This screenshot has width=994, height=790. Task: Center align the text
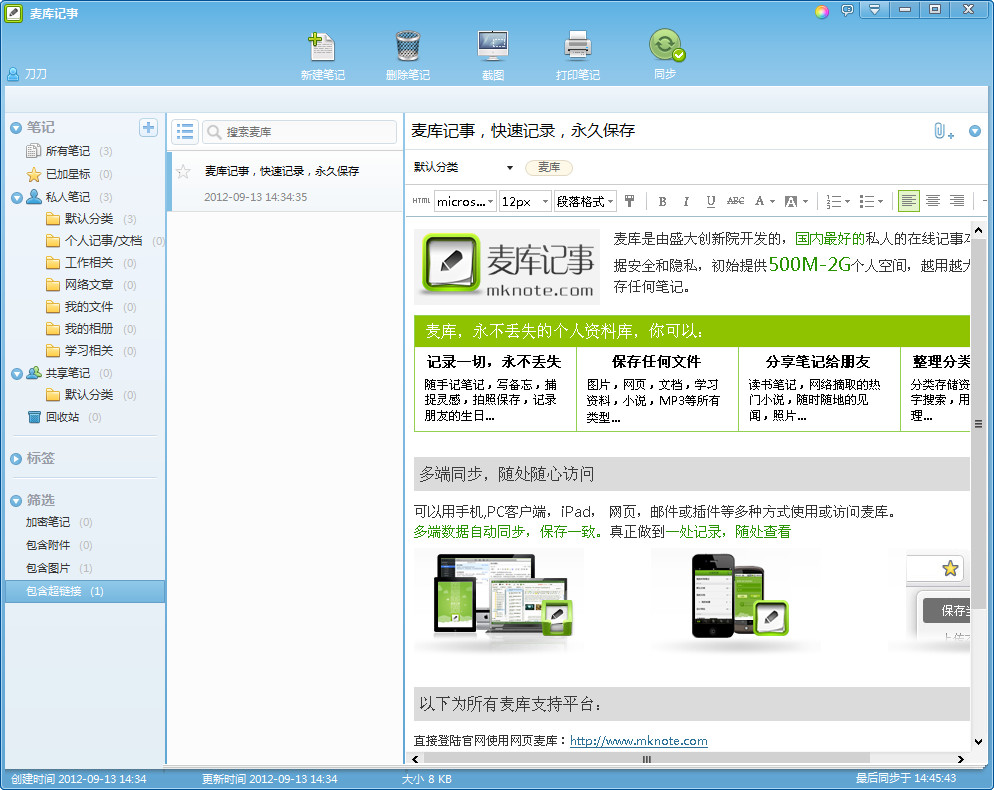933,201
